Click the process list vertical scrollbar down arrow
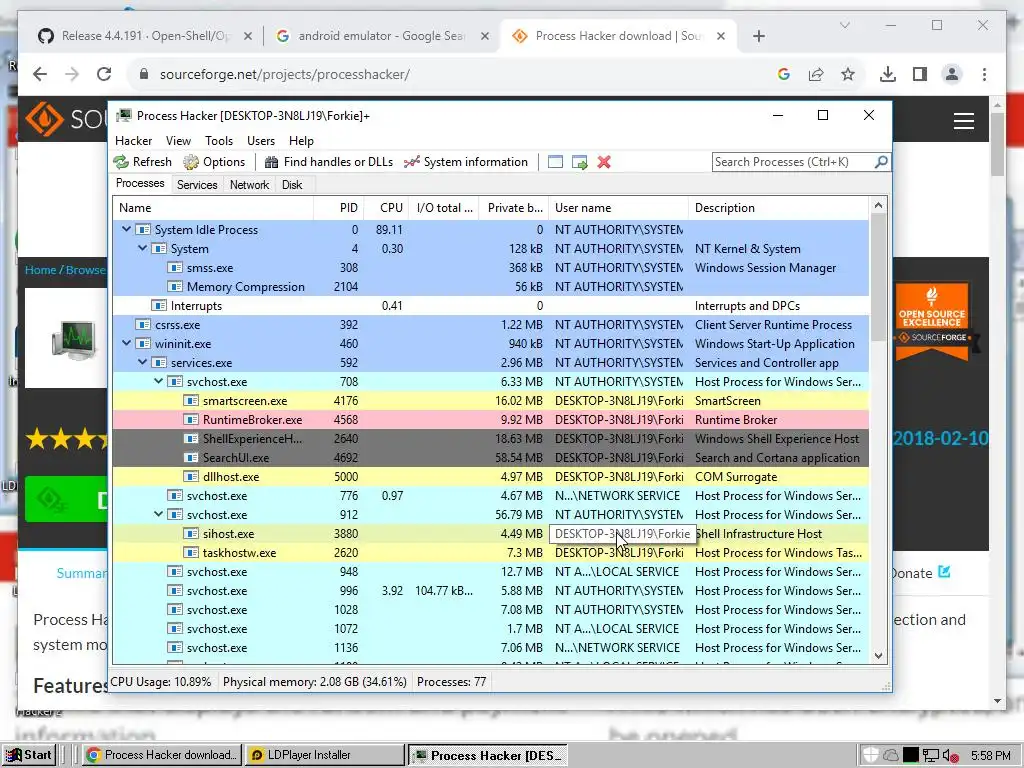Viewport: 1024px width, 768px height. 878,656
